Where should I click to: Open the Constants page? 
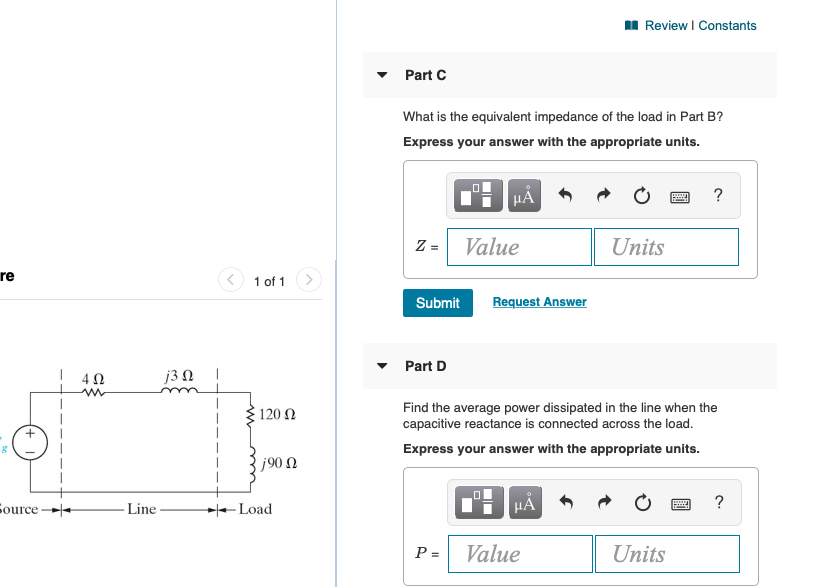[727, 25]
